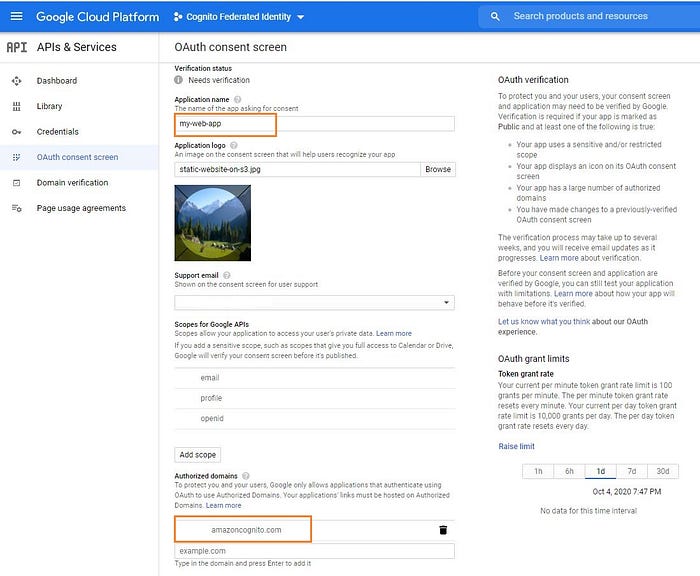The image size is (700, 576).
Task: Click the logo file field static-website-on-s3.jpg
Action: pyautogui.click(x=297, y=170)
